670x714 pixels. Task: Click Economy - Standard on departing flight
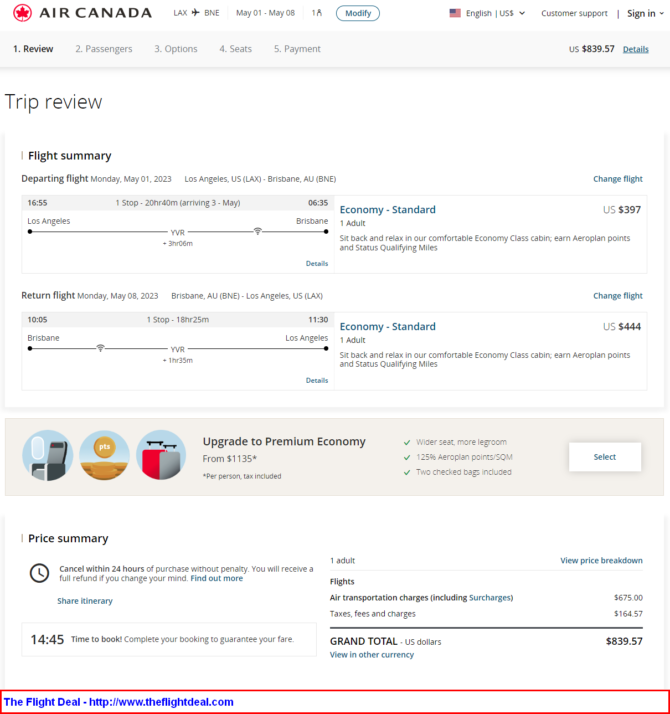[x=388, y=210]
